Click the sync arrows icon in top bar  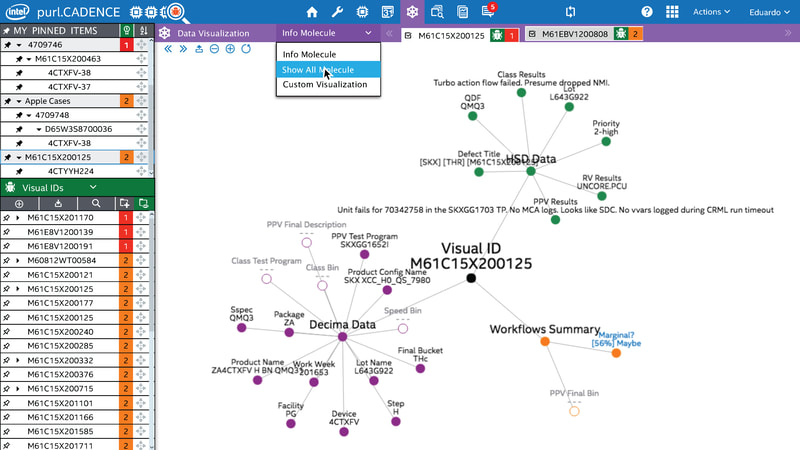570,12
